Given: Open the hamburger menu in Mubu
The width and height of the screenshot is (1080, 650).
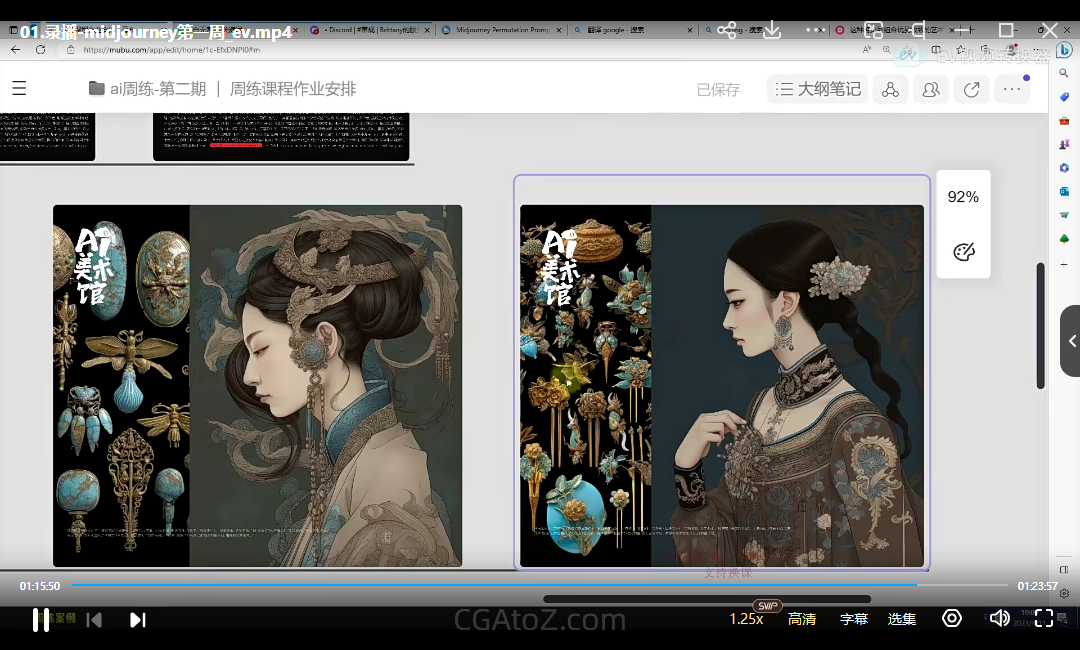Looking at the screenshot, I should coord(19,89).
